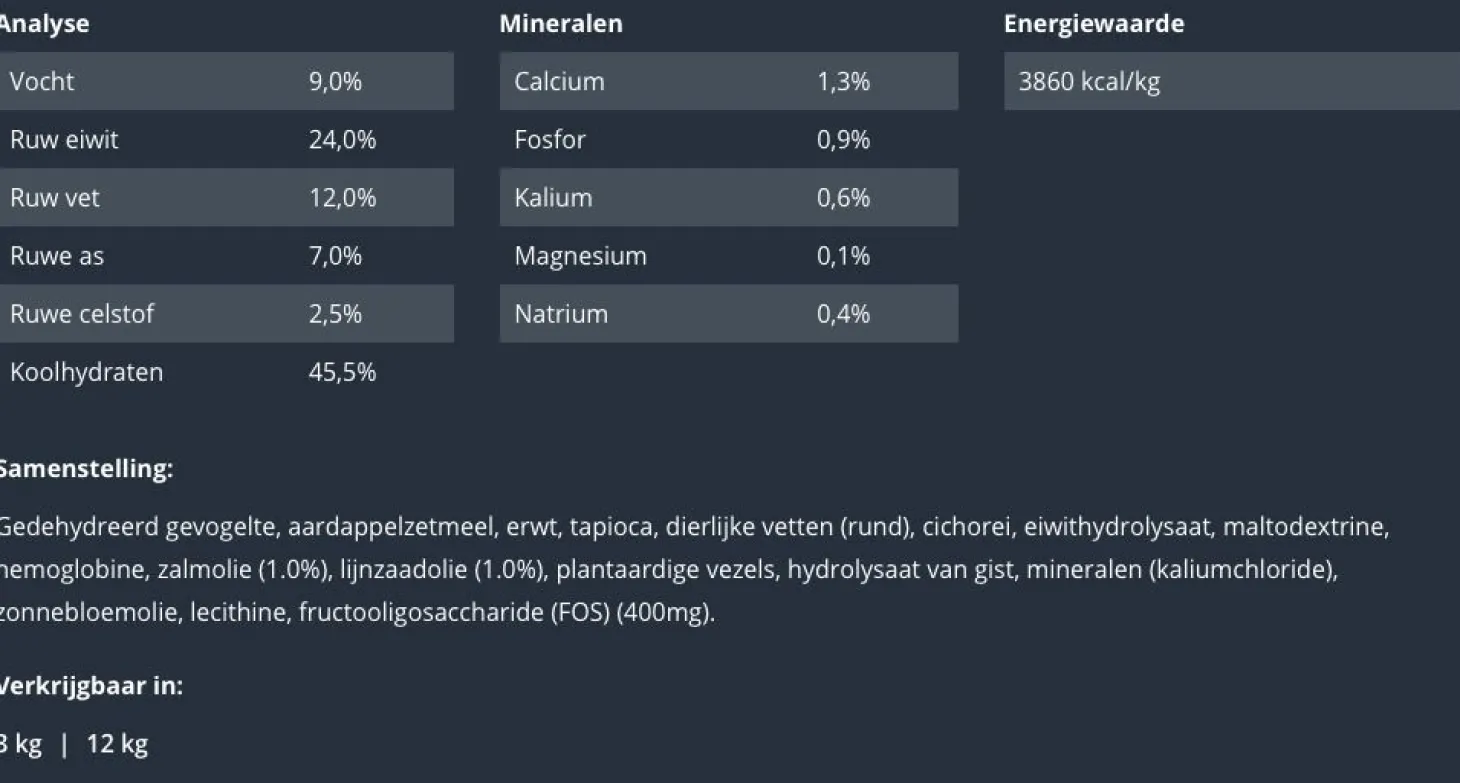Select the Magnesium 0,1% row
1460x783 pixels.
(729, 255)
